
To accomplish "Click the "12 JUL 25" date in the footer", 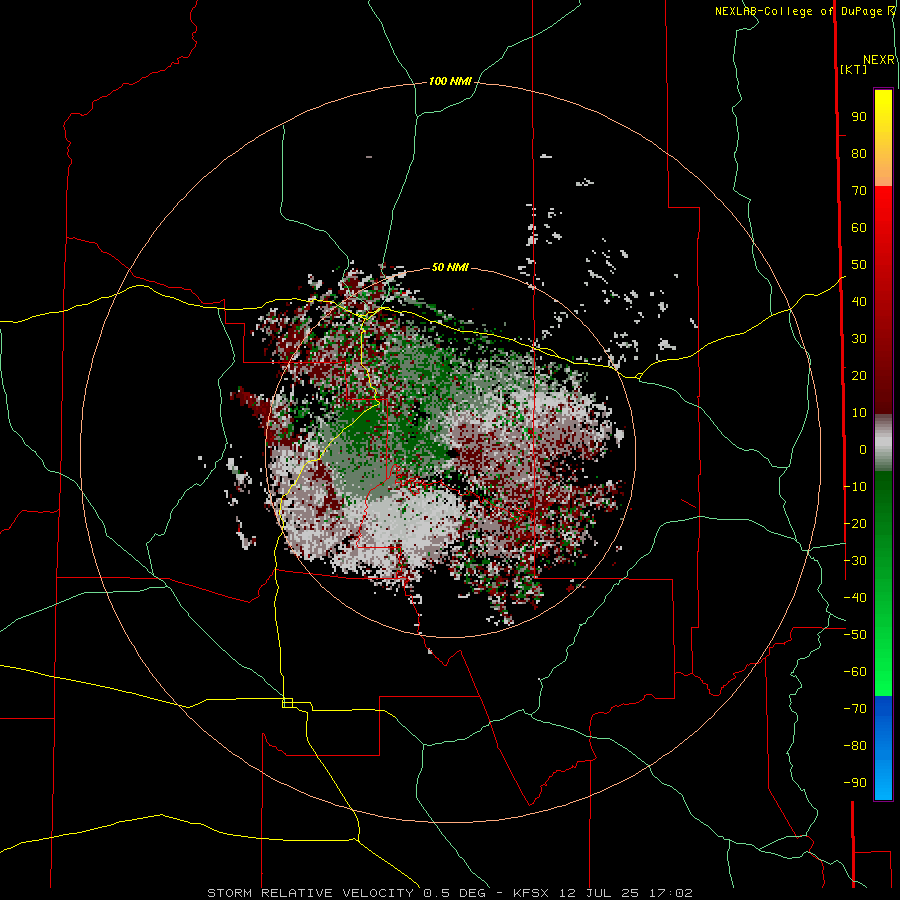I will tap(599, 893).
